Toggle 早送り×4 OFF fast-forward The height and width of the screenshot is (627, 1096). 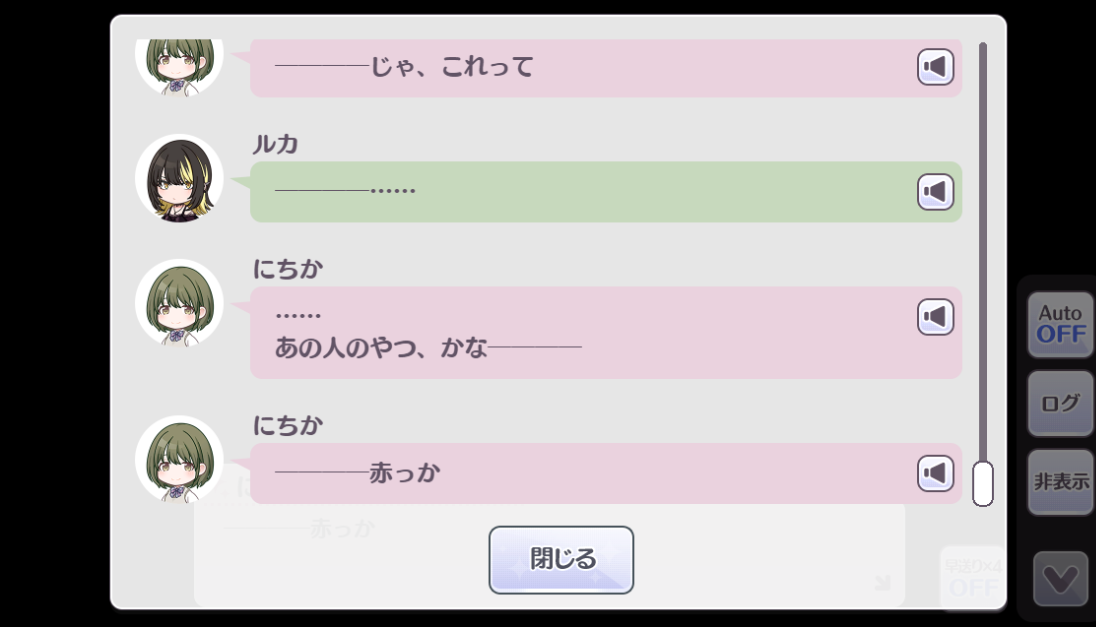(974, 577)
